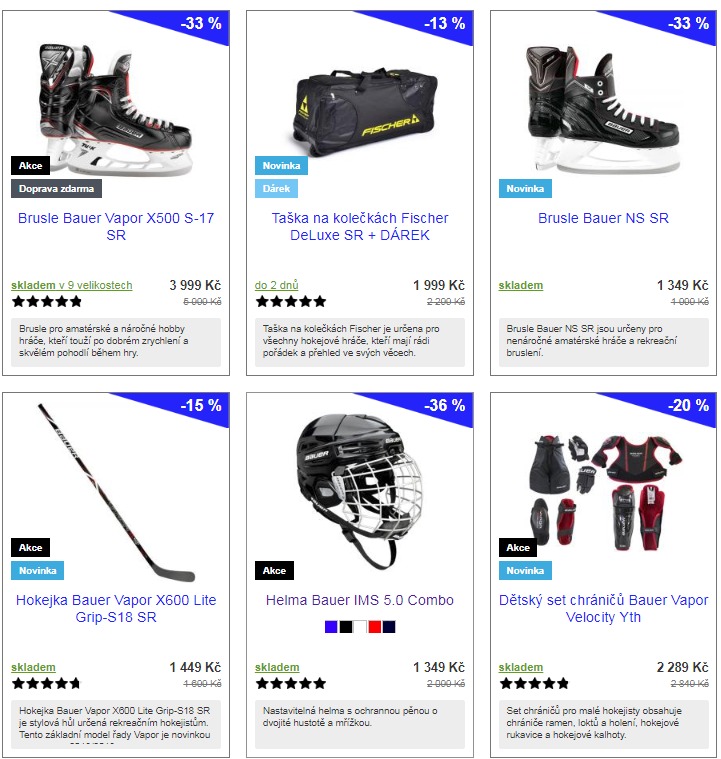Open the Helma Bauer IMS 5.0 Combo link
This screenshot has height=759, width=721.
(360, 600)
